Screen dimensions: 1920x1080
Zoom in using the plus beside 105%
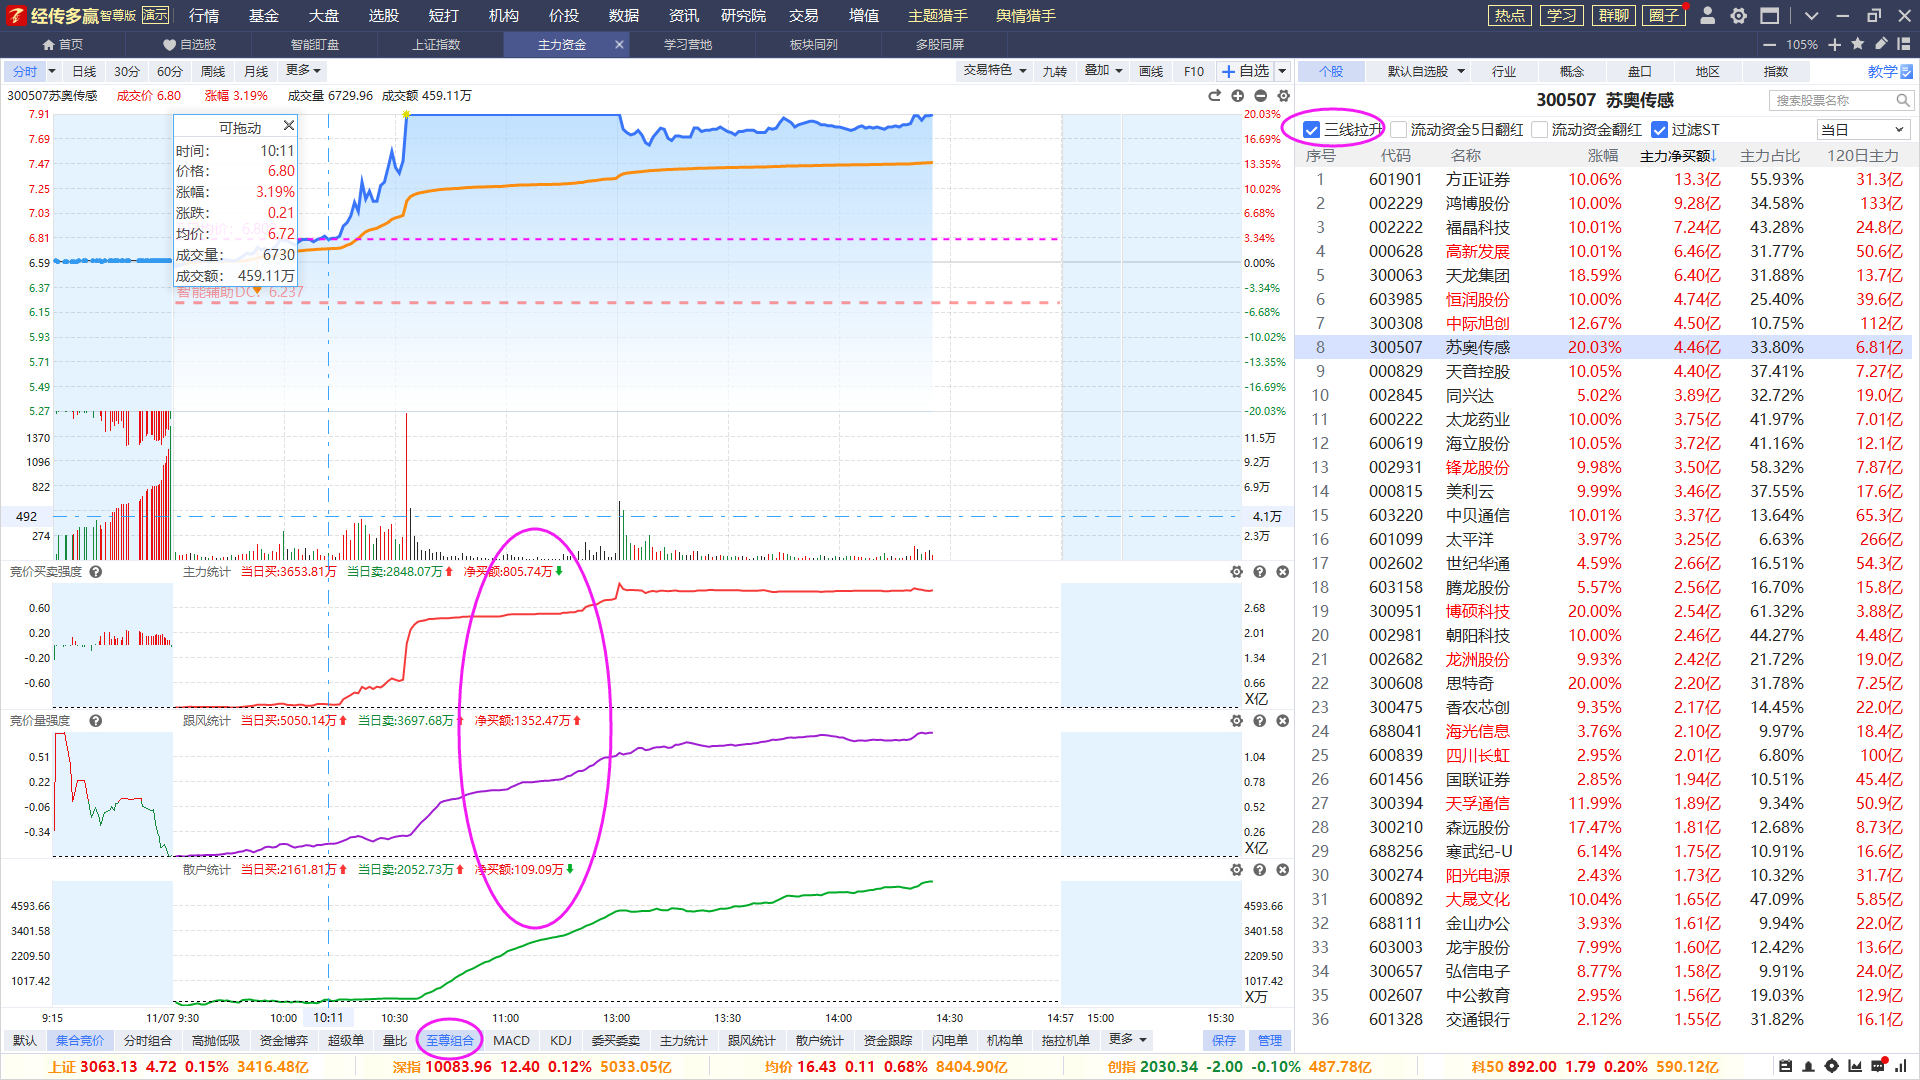point(1835,45)
